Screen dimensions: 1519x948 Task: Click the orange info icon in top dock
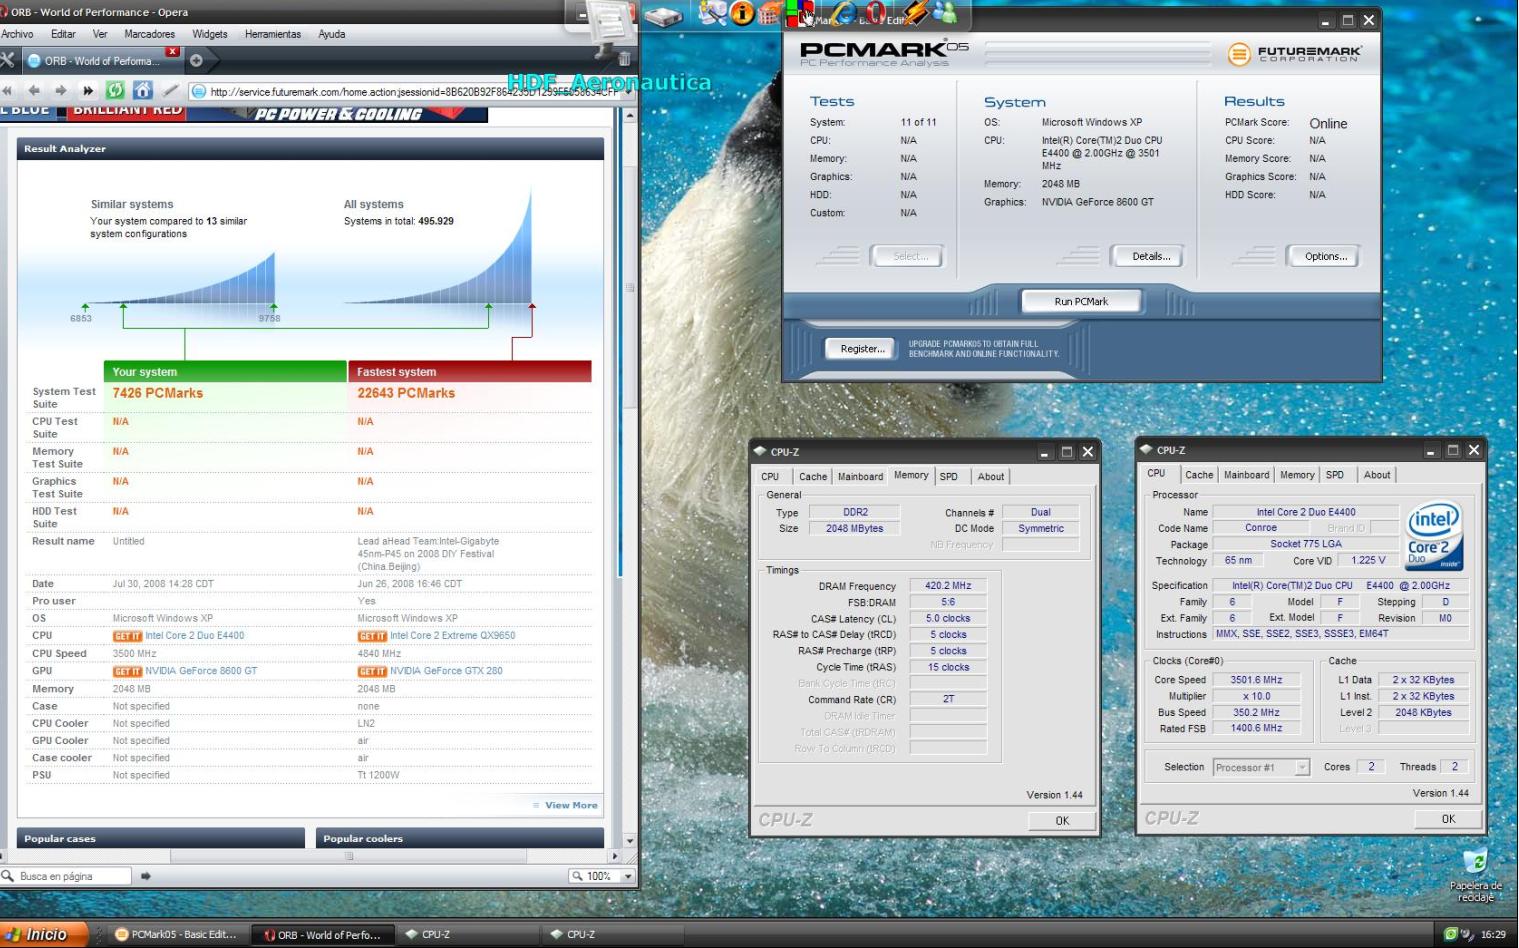(742, 13)
